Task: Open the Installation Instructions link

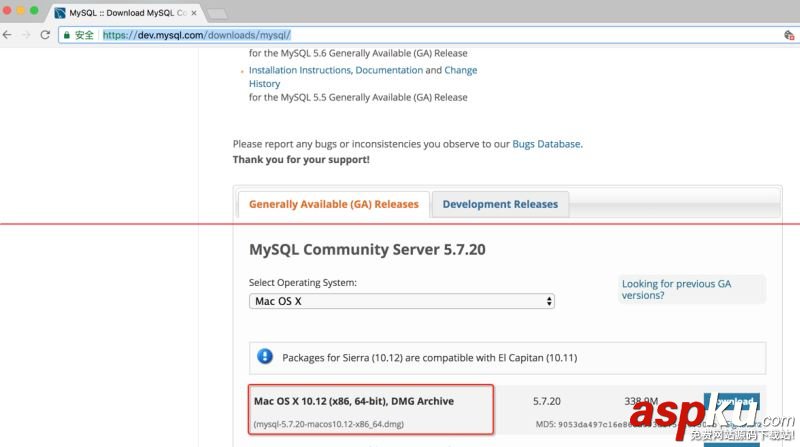Action: click(x=299, y=71)
